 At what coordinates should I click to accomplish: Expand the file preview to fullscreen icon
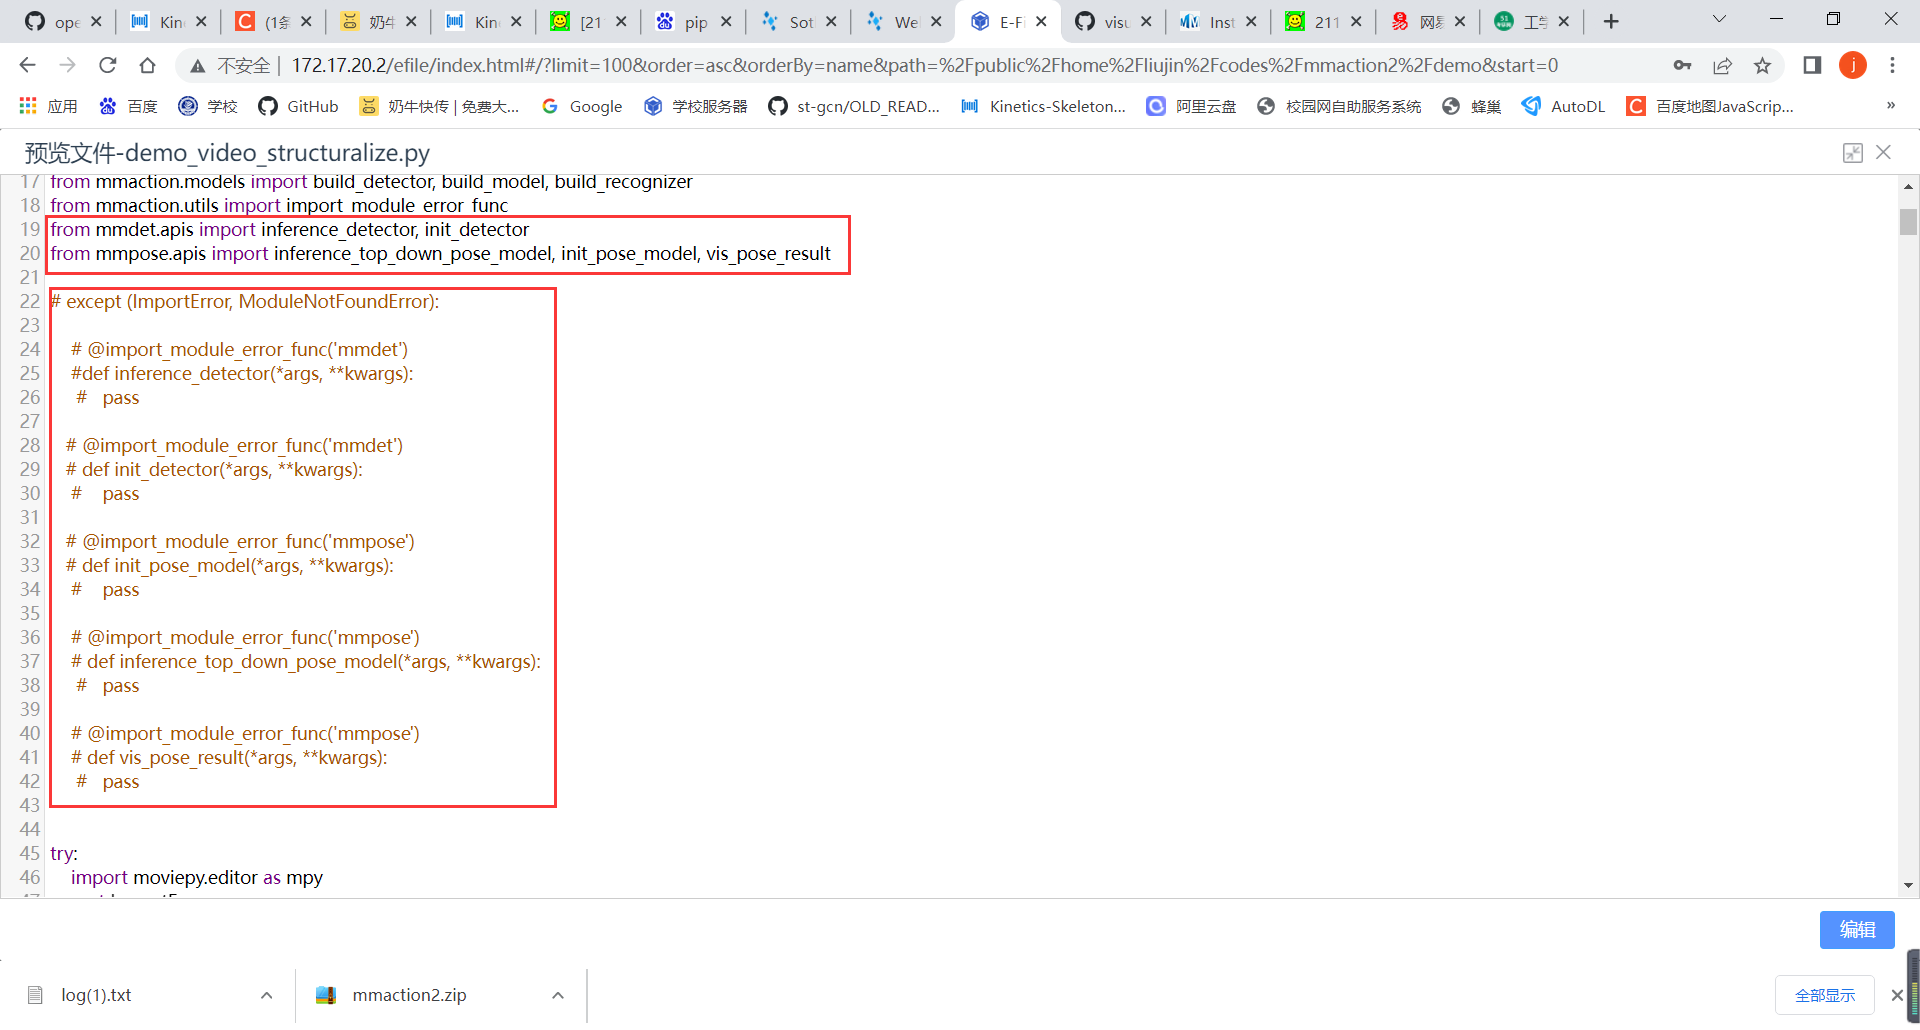[x=1853, y=152]
